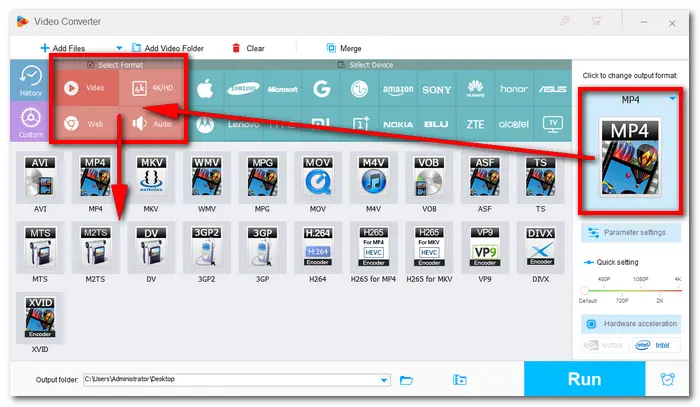Image resolution: width=700 pixels, height=407 pixels.
Task: Open the Motorola device presets
Action: 205,125
